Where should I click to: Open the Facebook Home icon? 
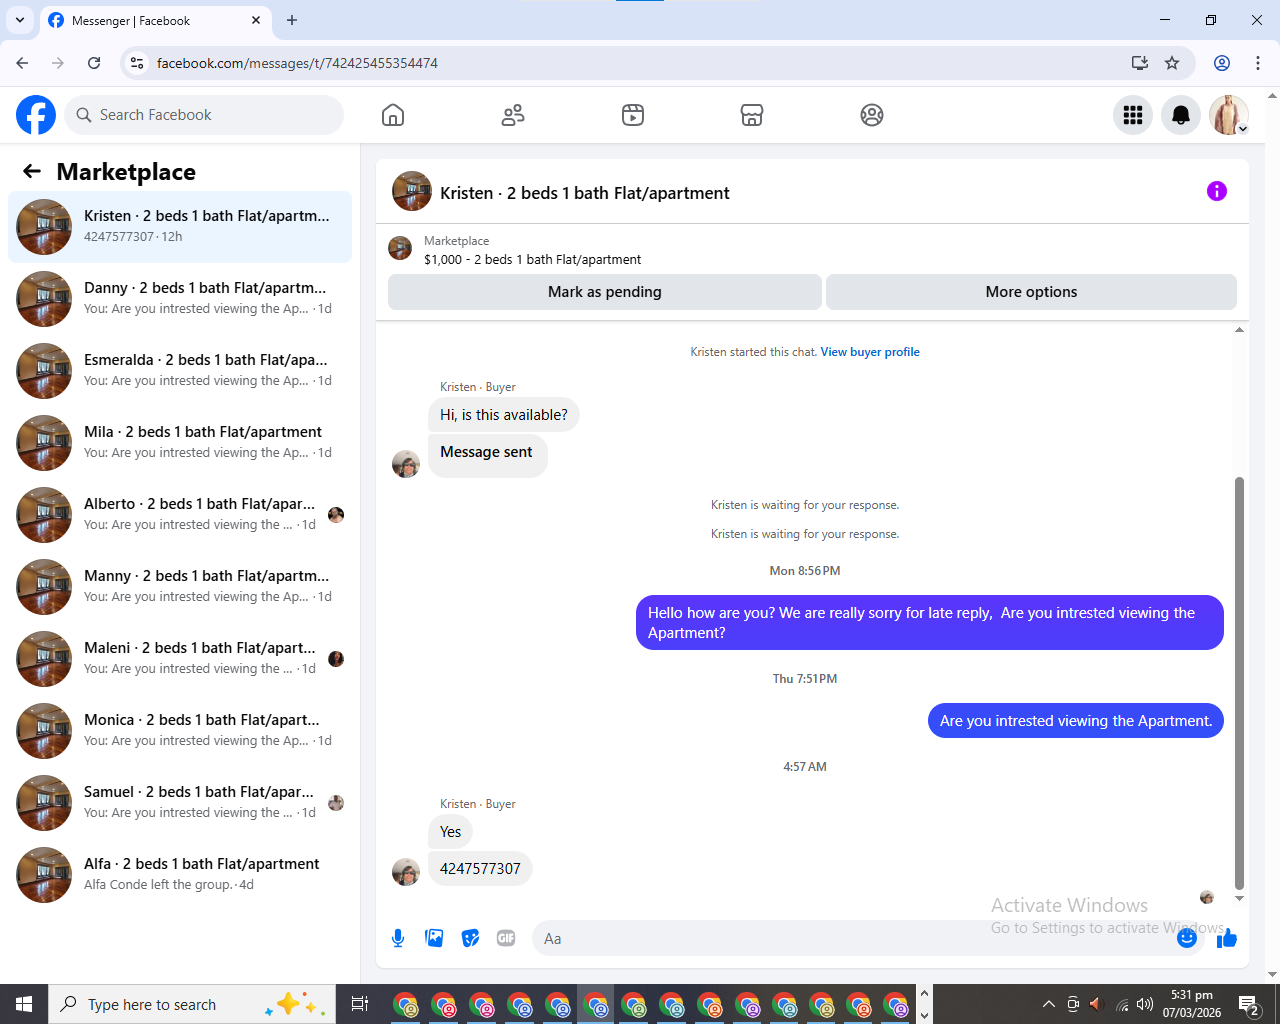(x=393, y=115)
